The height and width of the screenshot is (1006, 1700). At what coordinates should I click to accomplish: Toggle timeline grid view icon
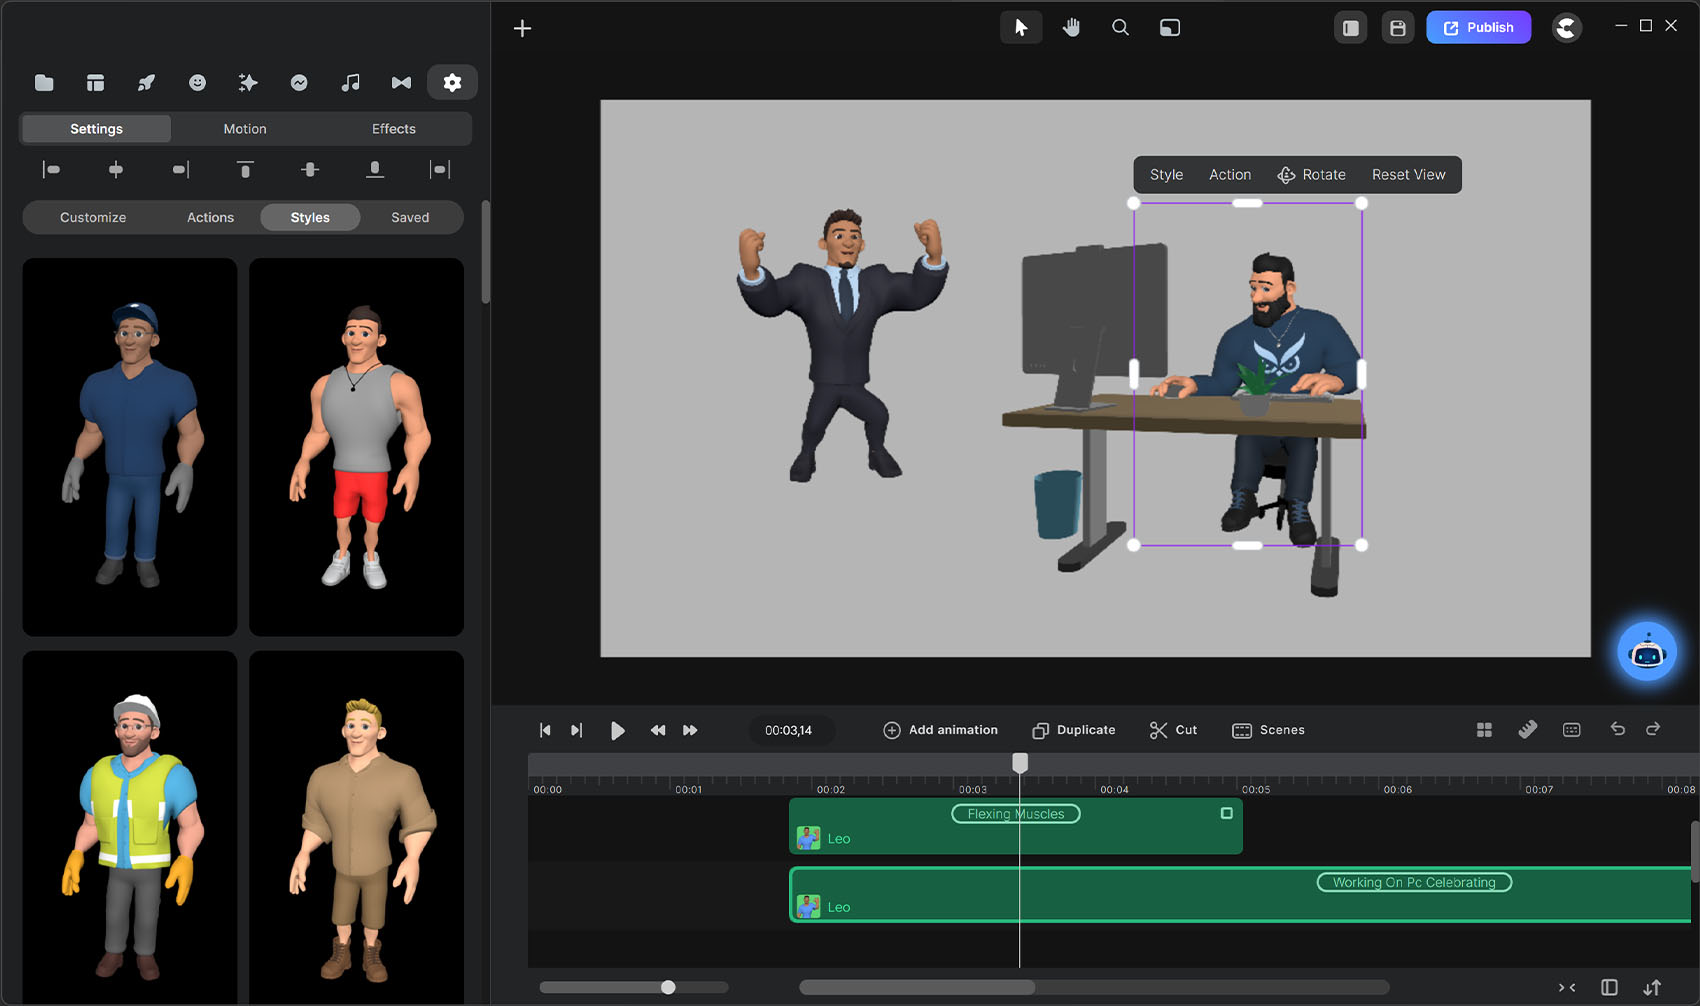coord(1484,730)
